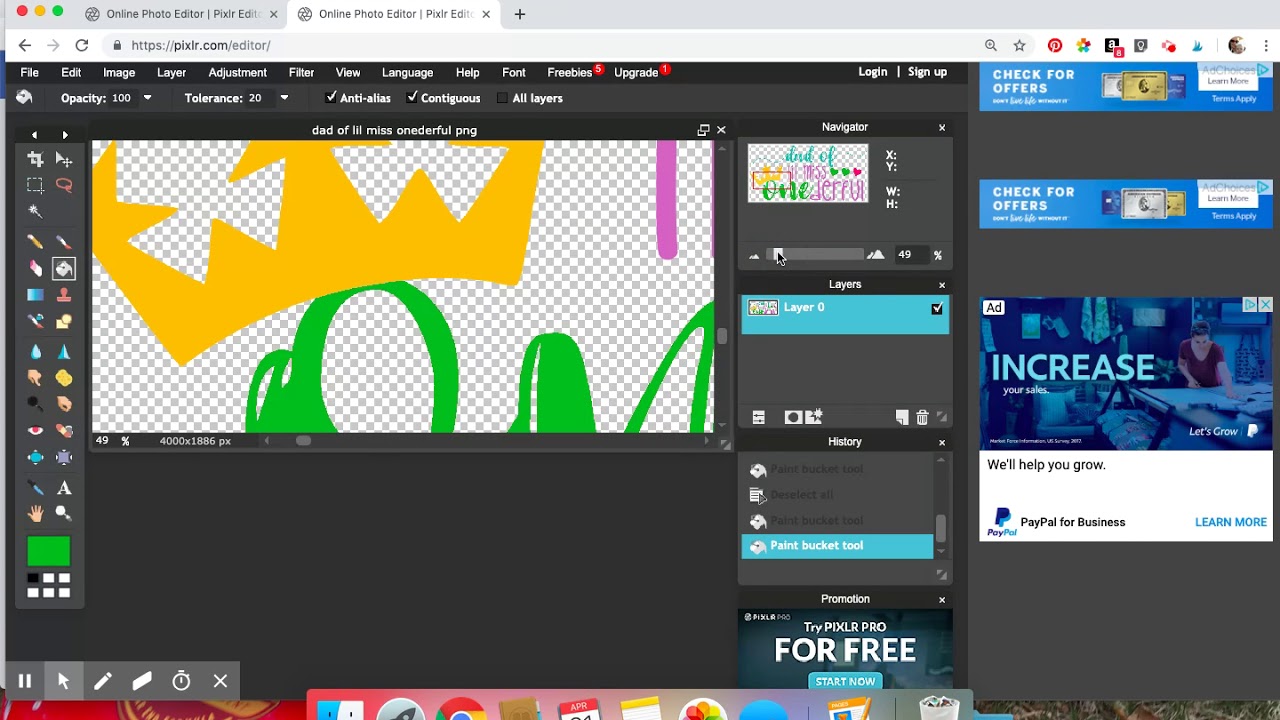
Task: Select the Dodge tool
Action: (x=35, y=404)
